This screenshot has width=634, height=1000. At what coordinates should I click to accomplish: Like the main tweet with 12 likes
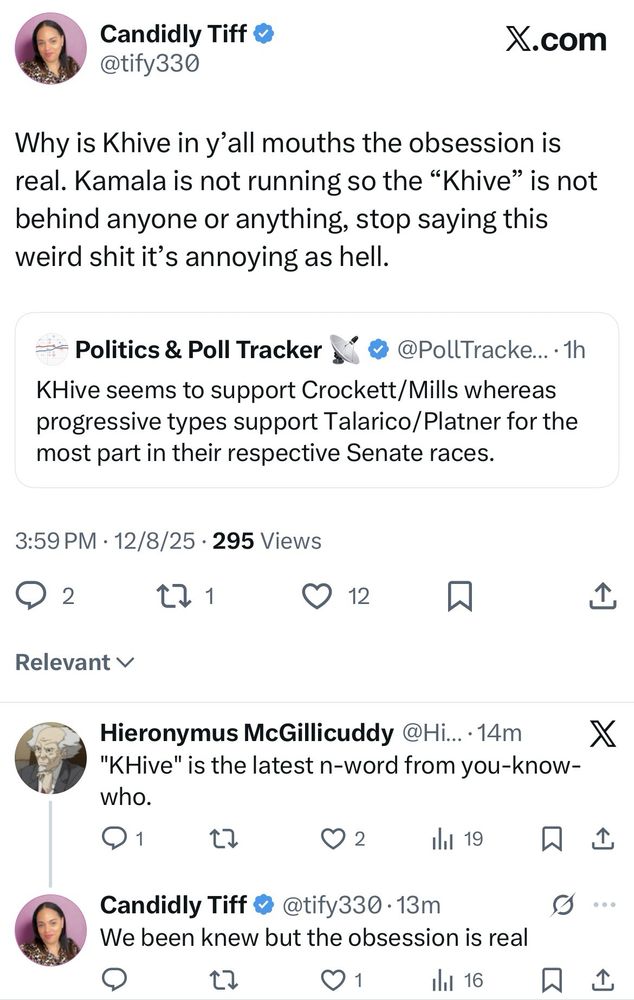(x=317, y=597)
